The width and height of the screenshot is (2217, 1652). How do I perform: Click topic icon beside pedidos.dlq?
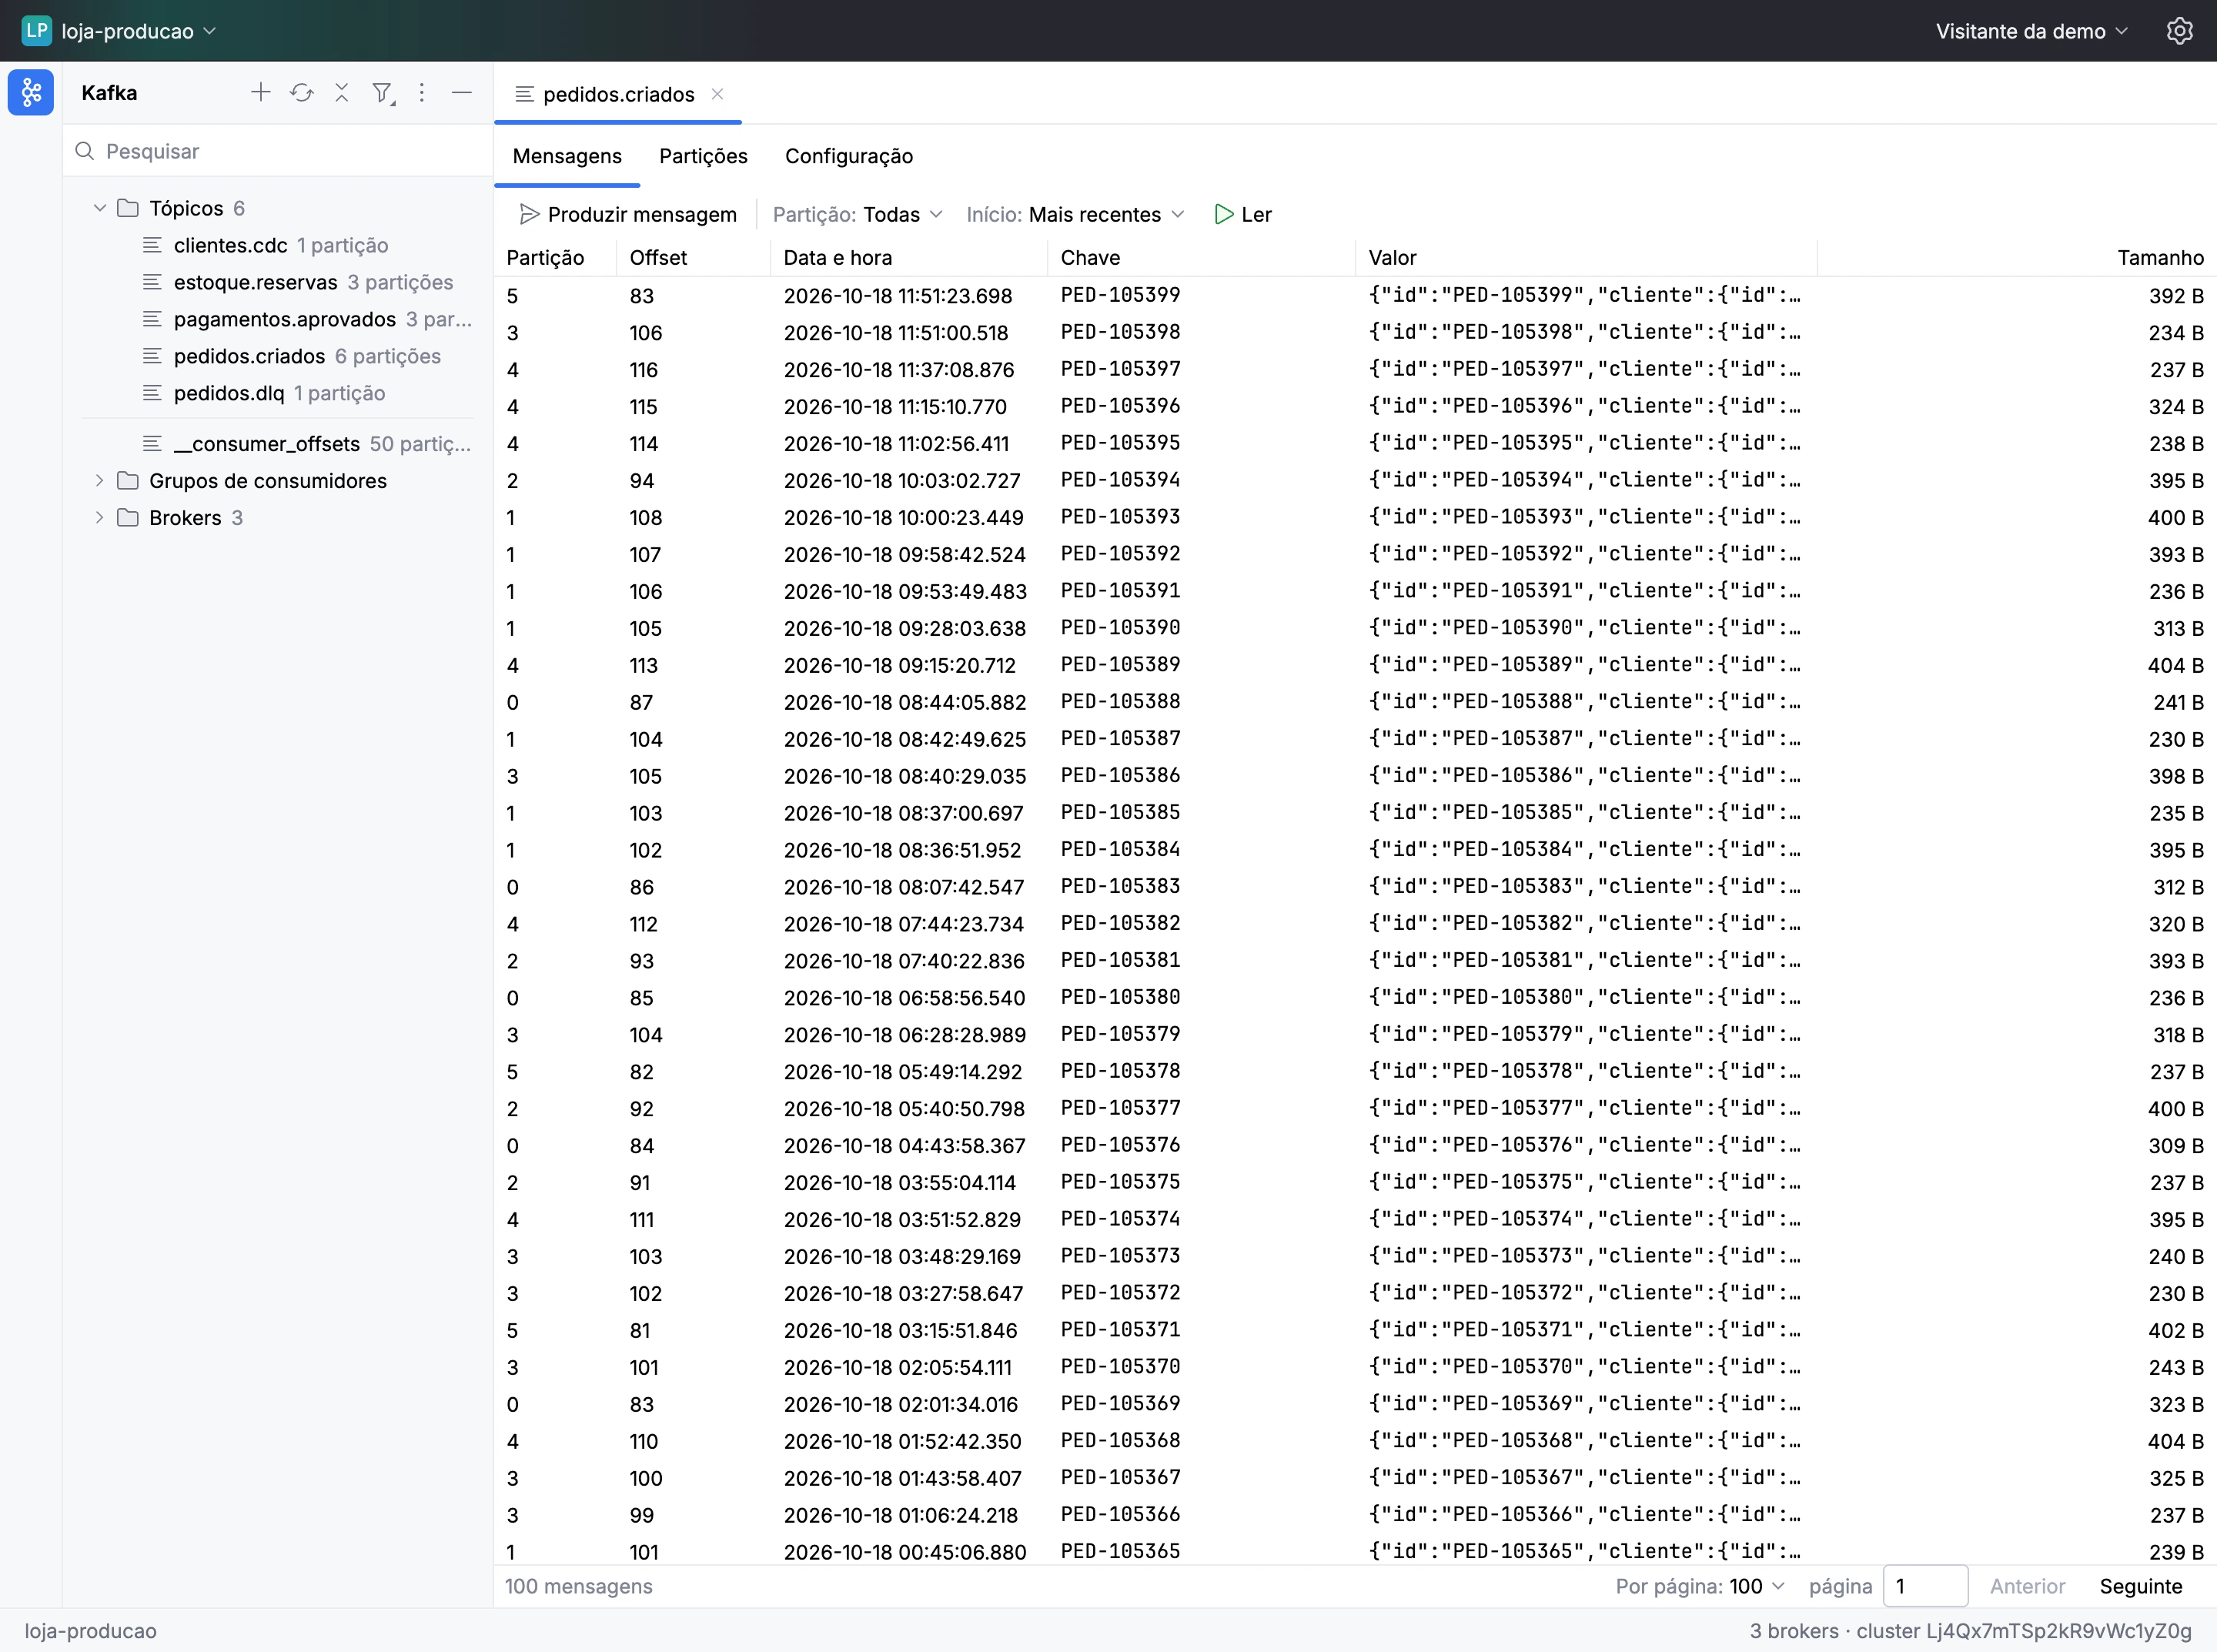tap(152, 393)
